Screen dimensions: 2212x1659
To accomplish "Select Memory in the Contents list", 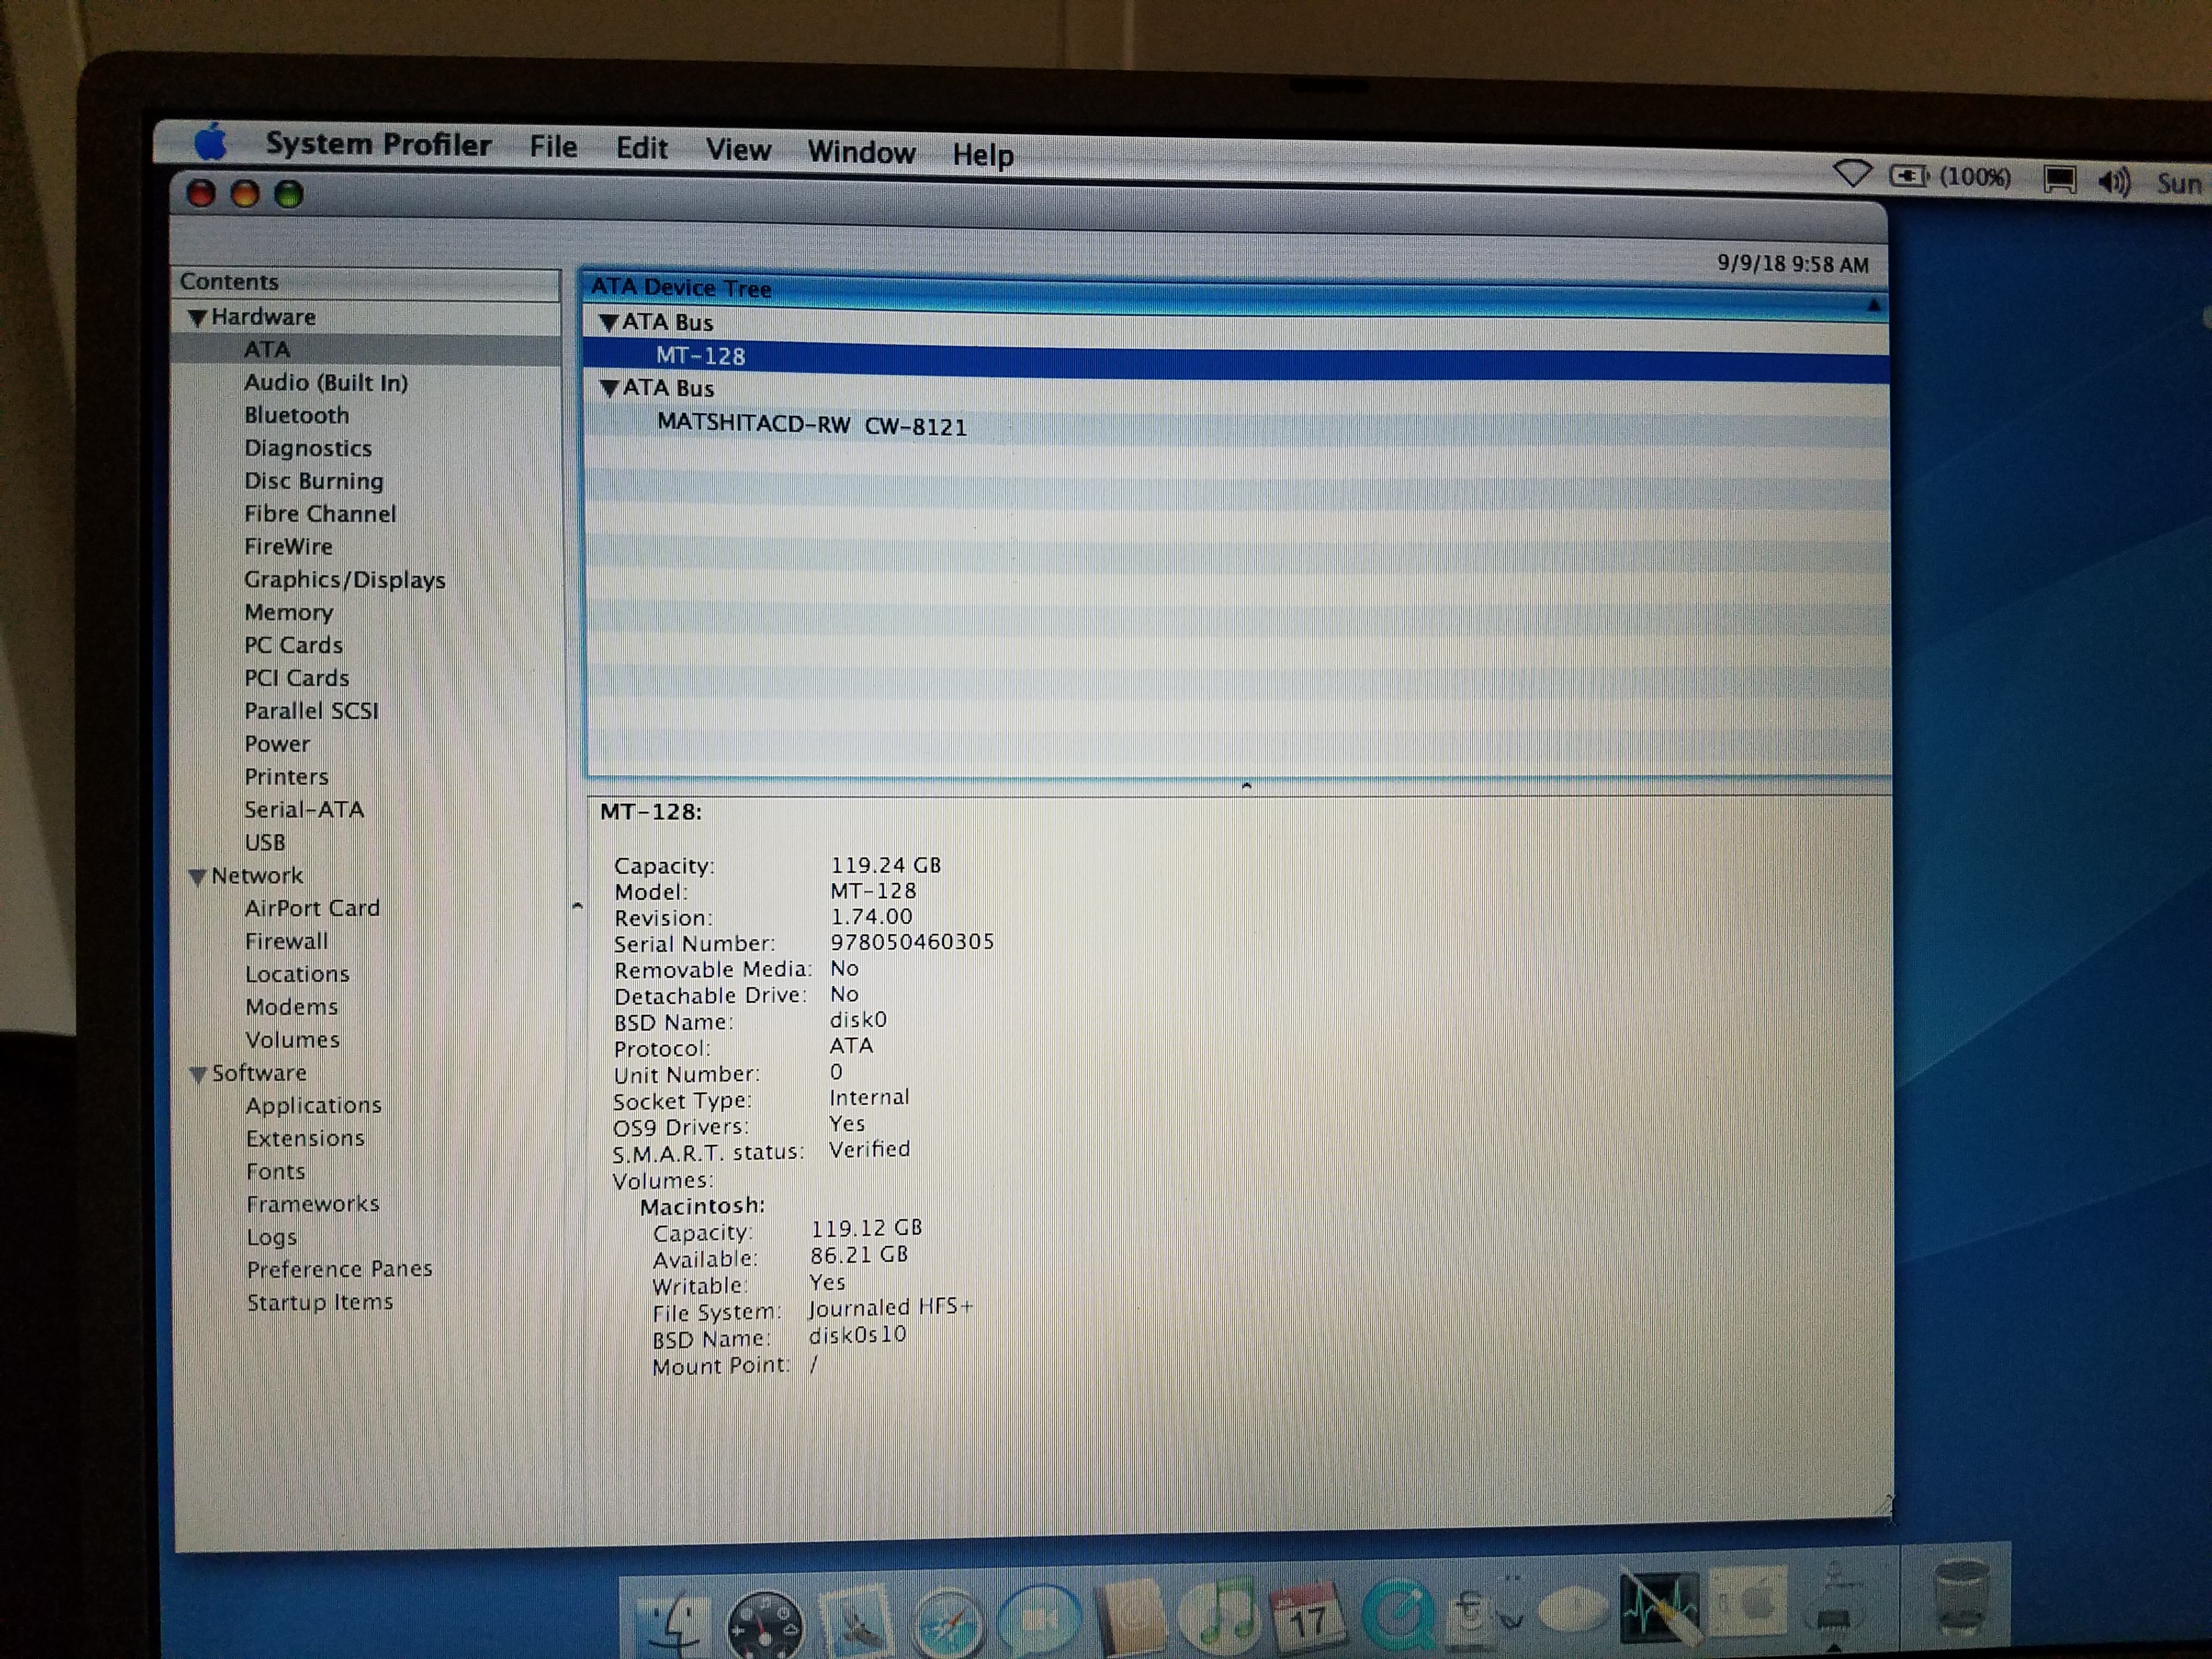I will pos(289,612).
